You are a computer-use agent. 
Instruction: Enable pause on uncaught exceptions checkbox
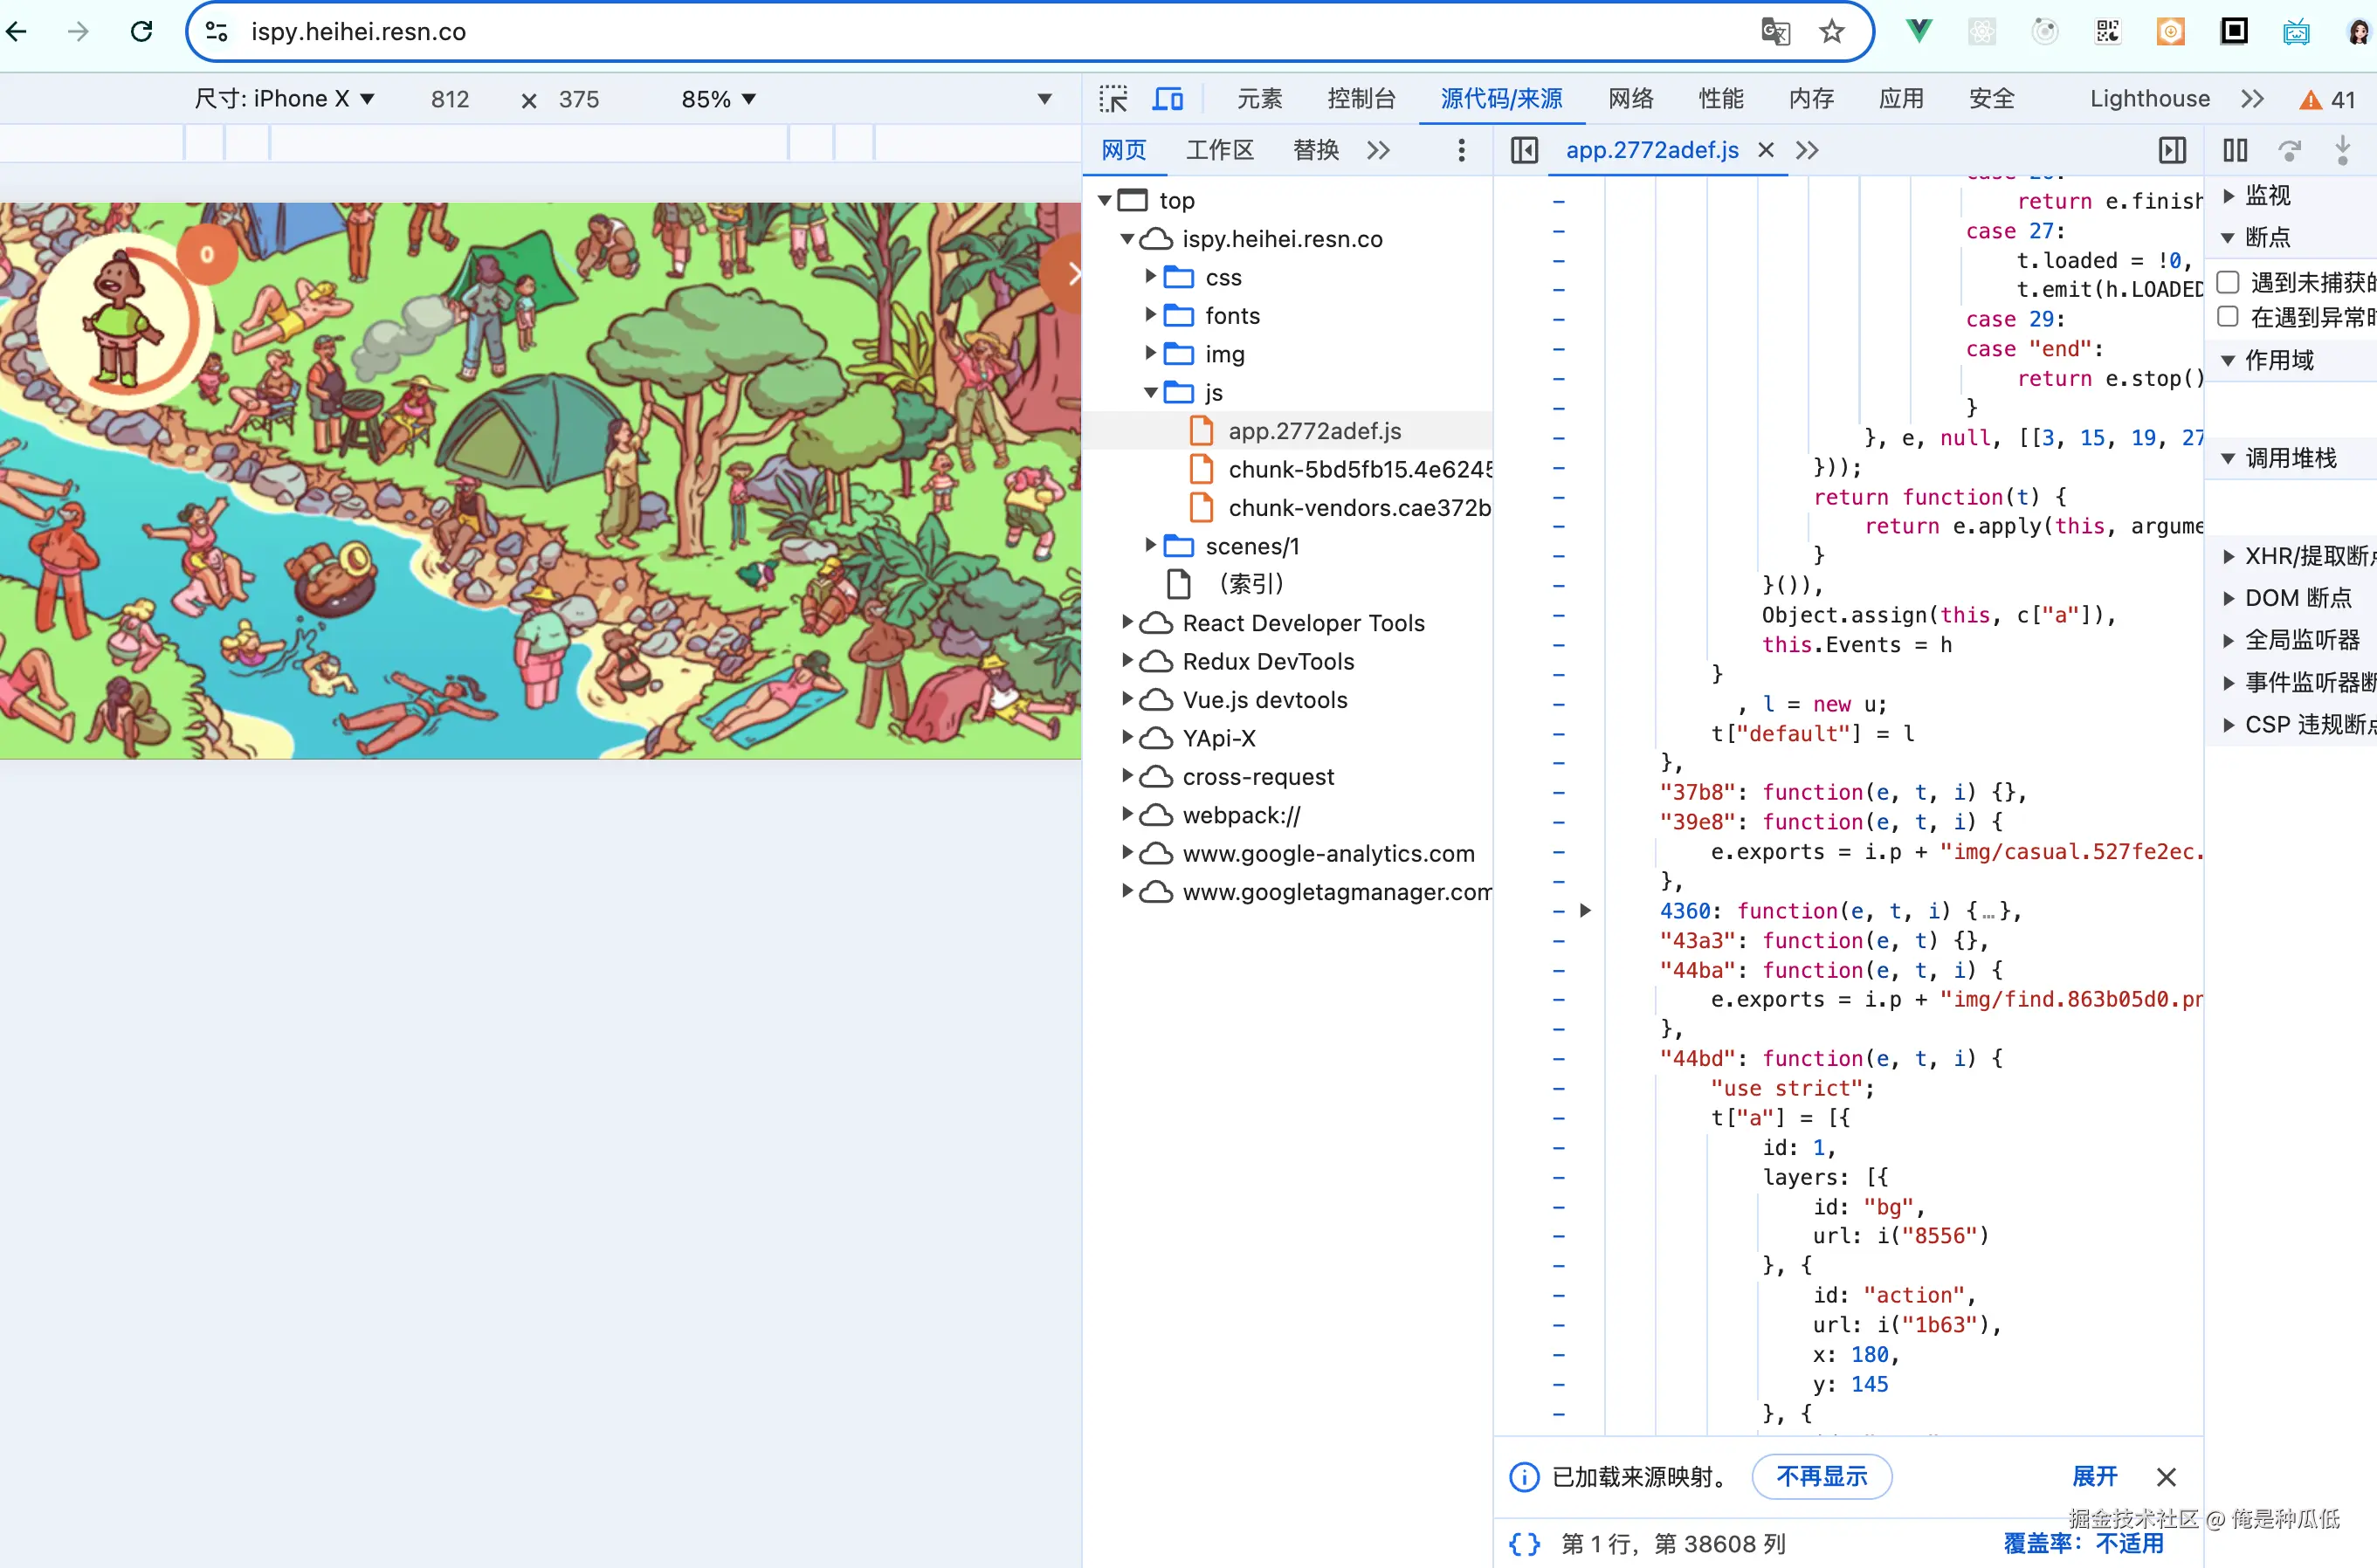pyautogui.click(x=2227, y=282)
